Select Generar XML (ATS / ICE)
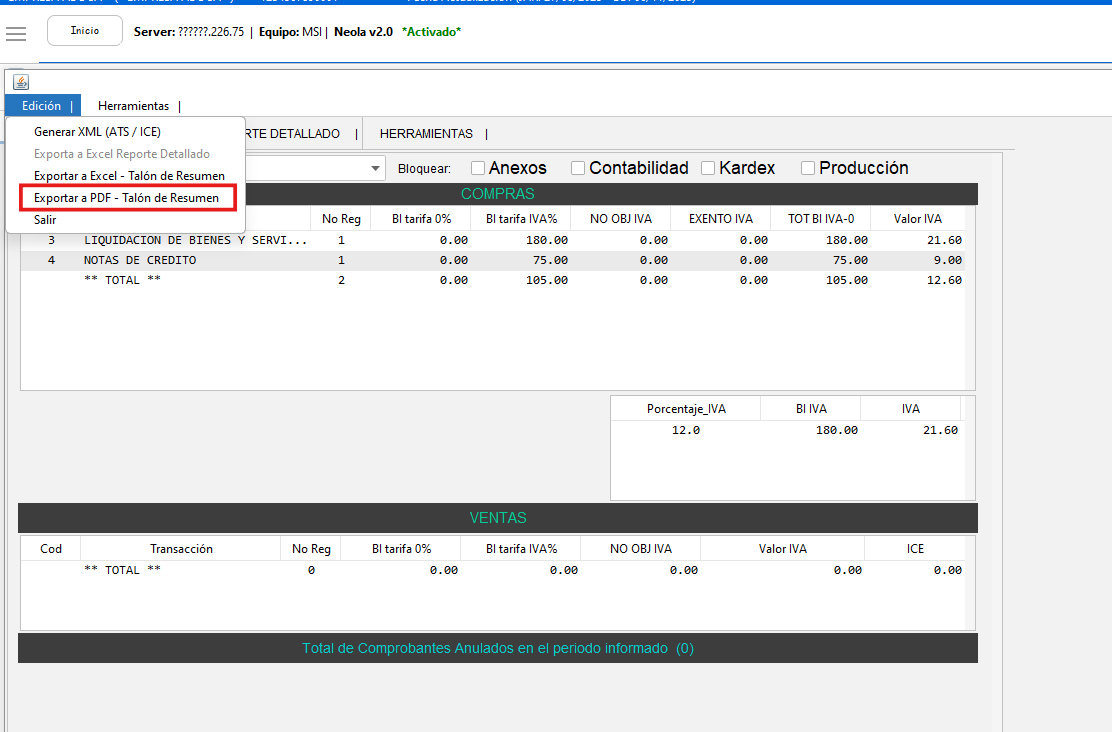 (97, 132)
